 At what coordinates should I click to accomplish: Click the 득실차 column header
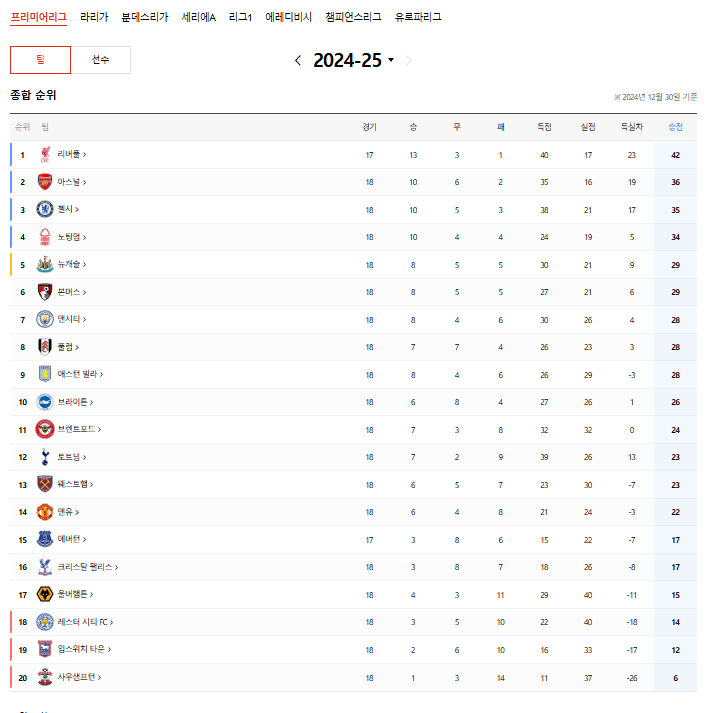pyautogui.click(x=632, y=127)
